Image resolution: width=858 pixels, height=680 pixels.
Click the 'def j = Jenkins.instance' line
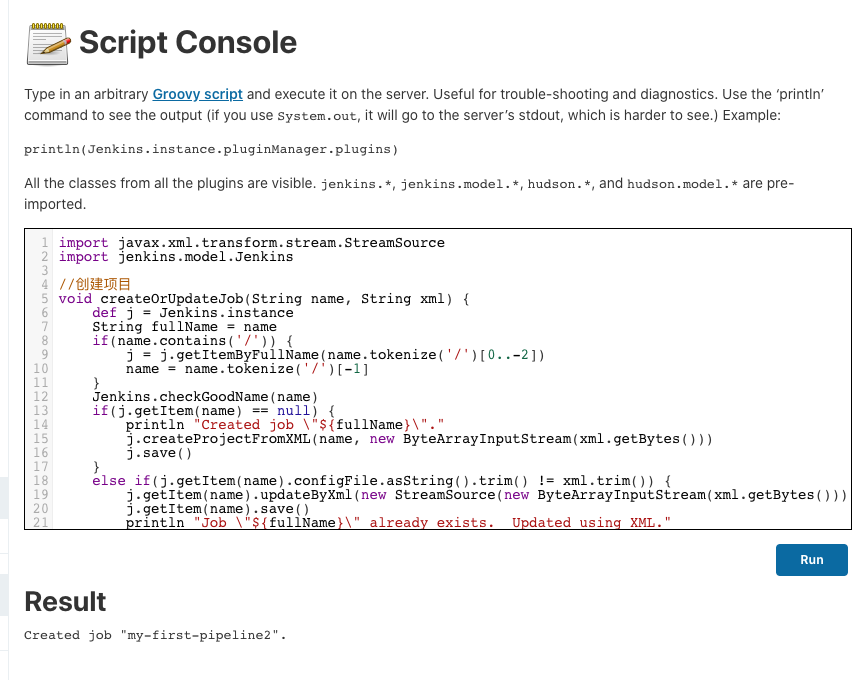click(x=192, y=312)
